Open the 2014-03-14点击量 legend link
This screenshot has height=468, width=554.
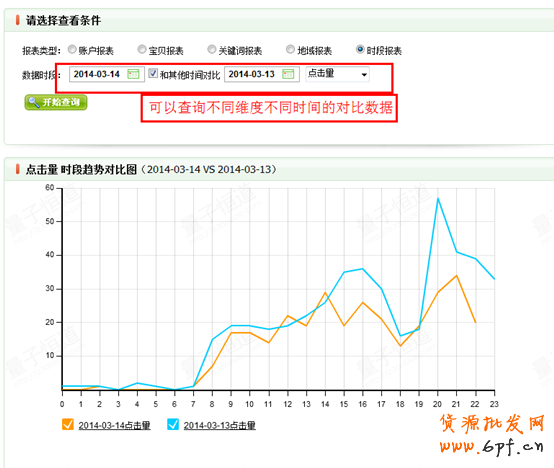pos(114,425)
